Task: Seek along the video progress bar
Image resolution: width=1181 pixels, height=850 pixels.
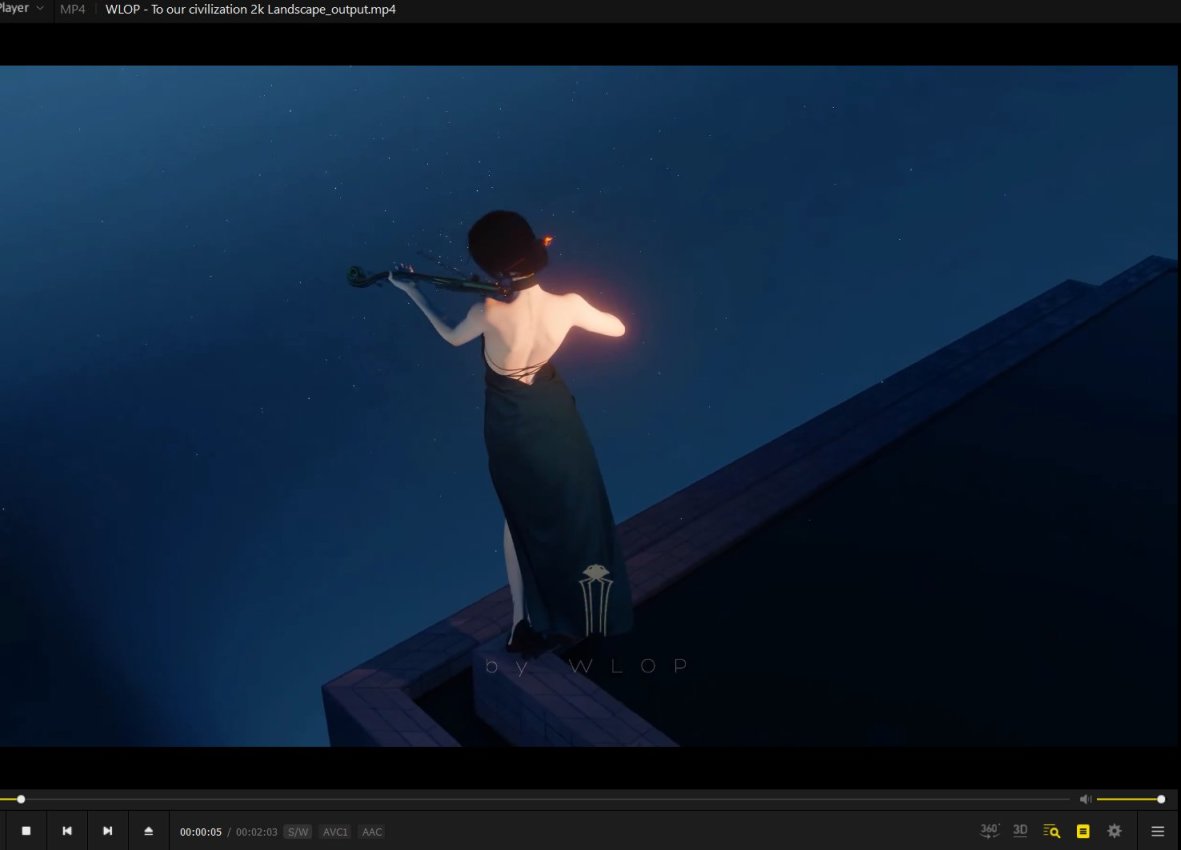Action: [x=535, y=799]
